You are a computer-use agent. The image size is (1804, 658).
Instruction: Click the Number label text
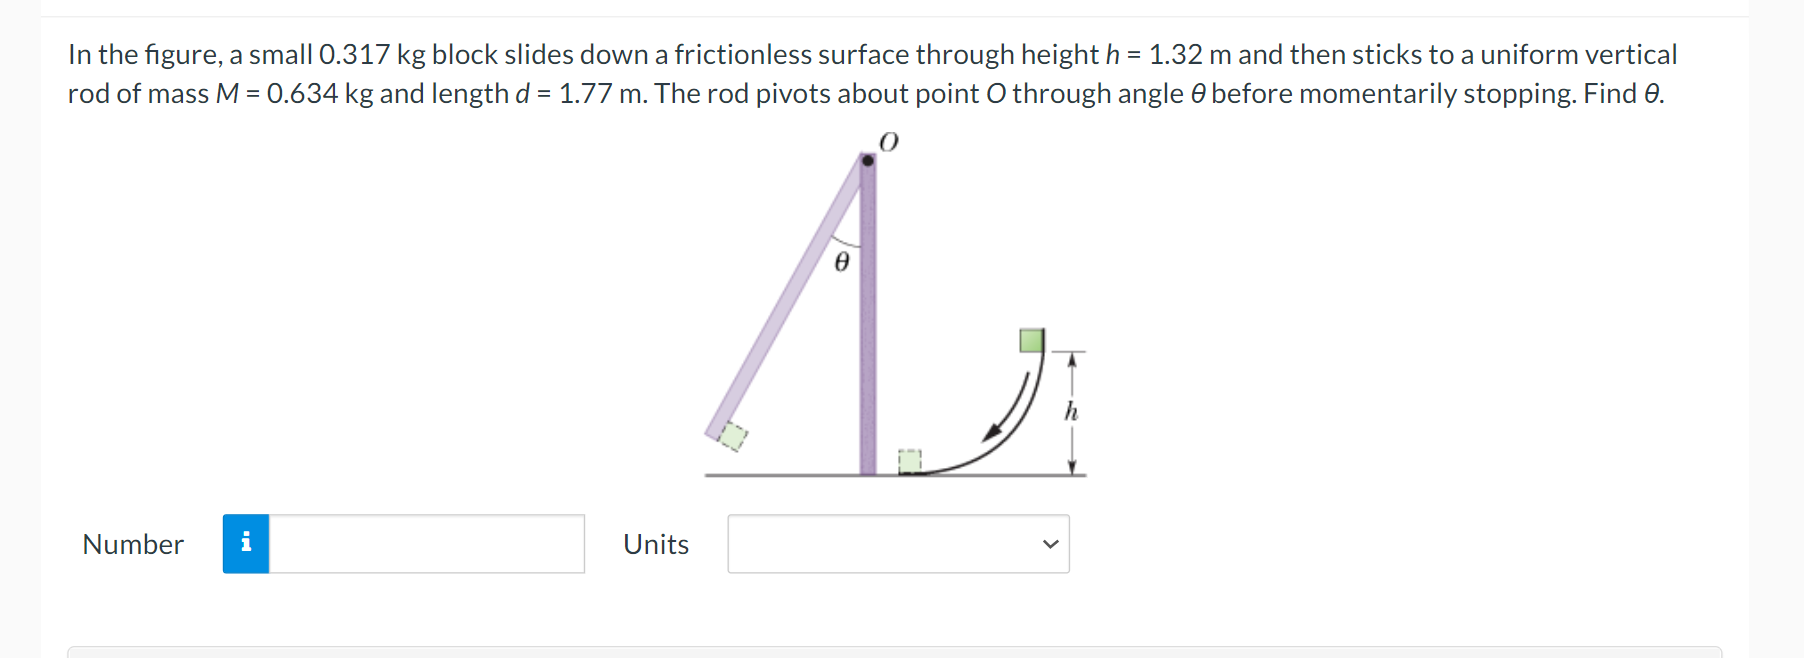[131, 544]
